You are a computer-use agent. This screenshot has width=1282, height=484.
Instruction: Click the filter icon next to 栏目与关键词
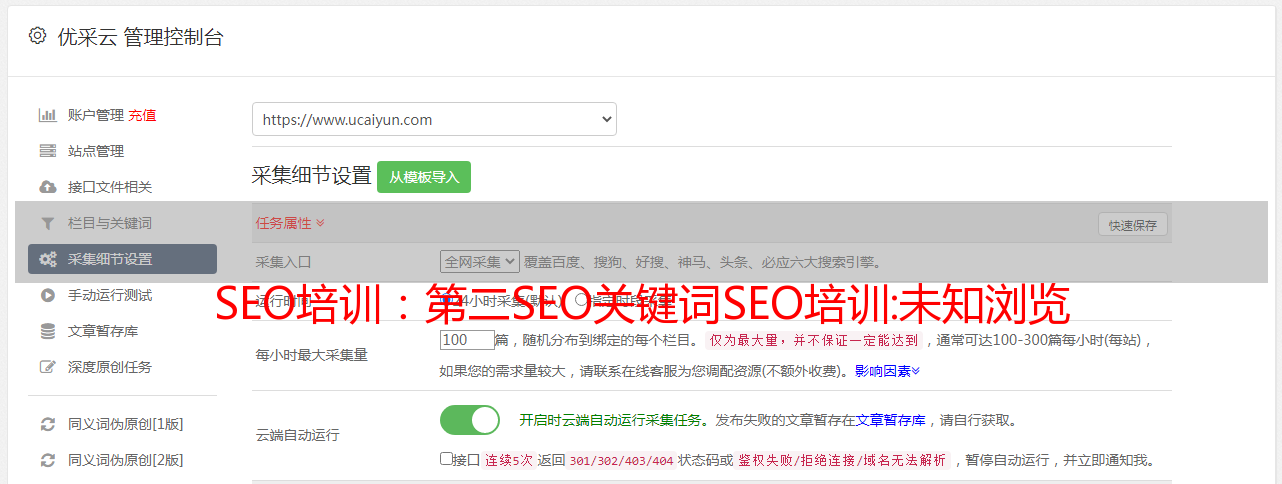coord(47,223)
